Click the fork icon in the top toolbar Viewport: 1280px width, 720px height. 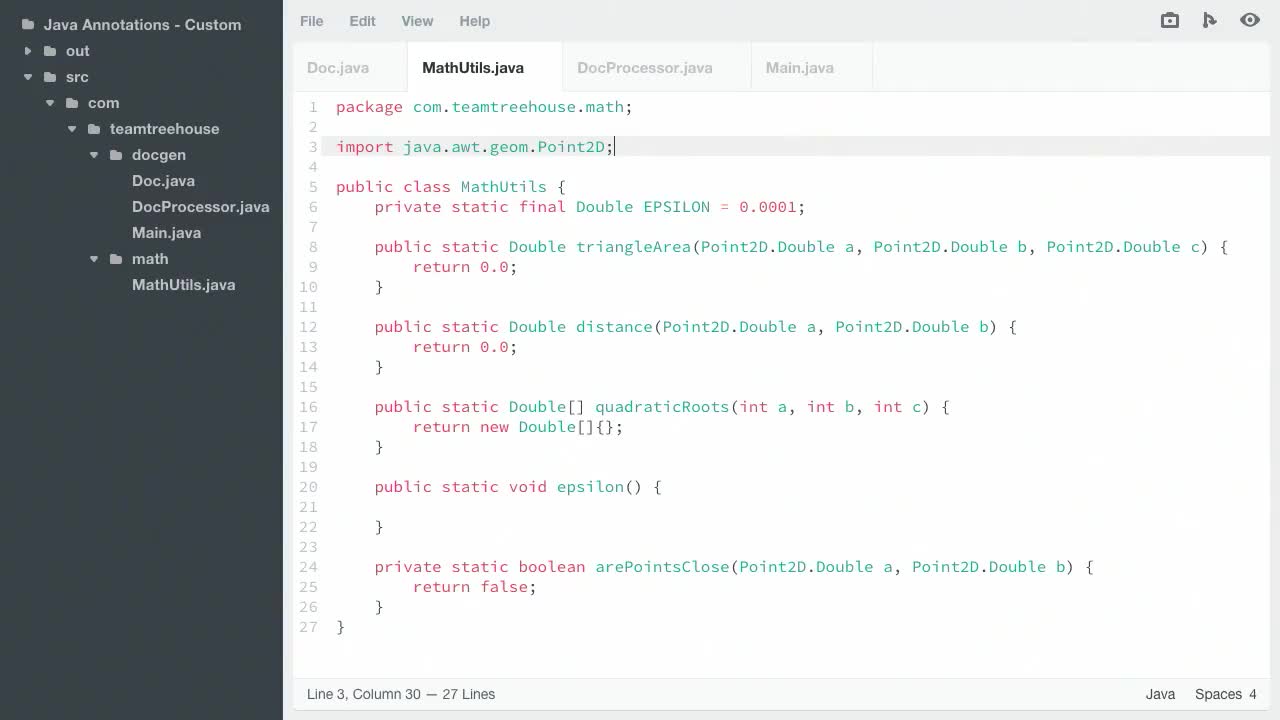click(x=1210, y=20)
